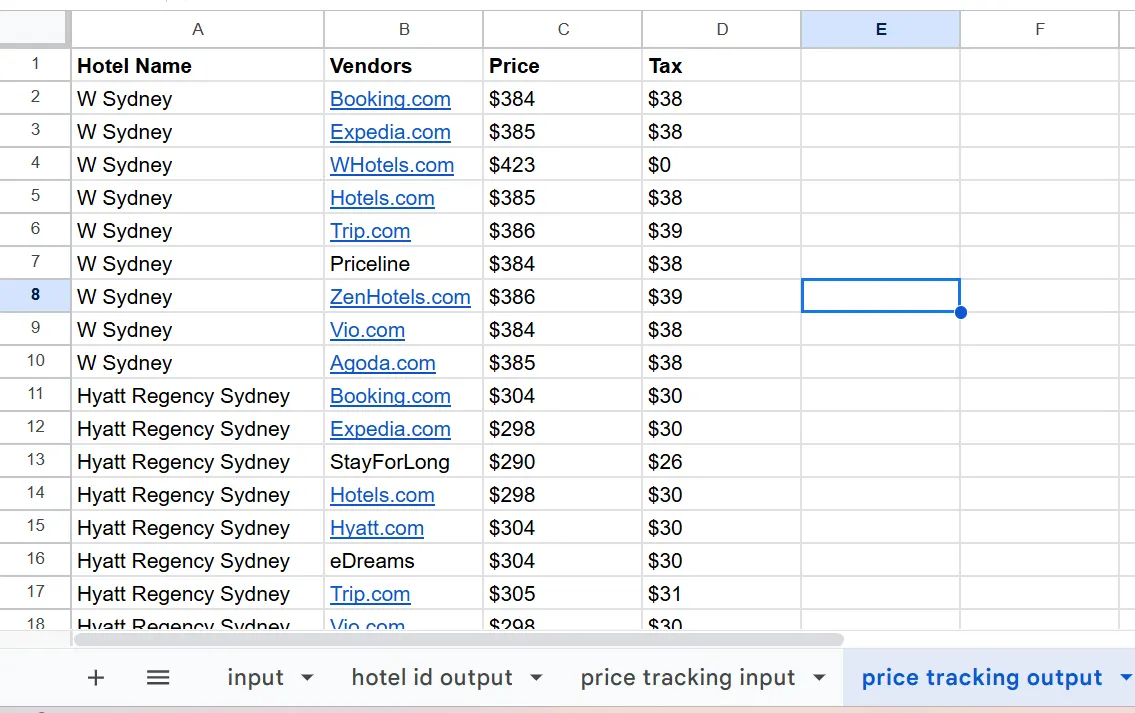Screen dimensions: 1135x713
Task: Switch to the price tracking input tab
Action: (688, 678)
